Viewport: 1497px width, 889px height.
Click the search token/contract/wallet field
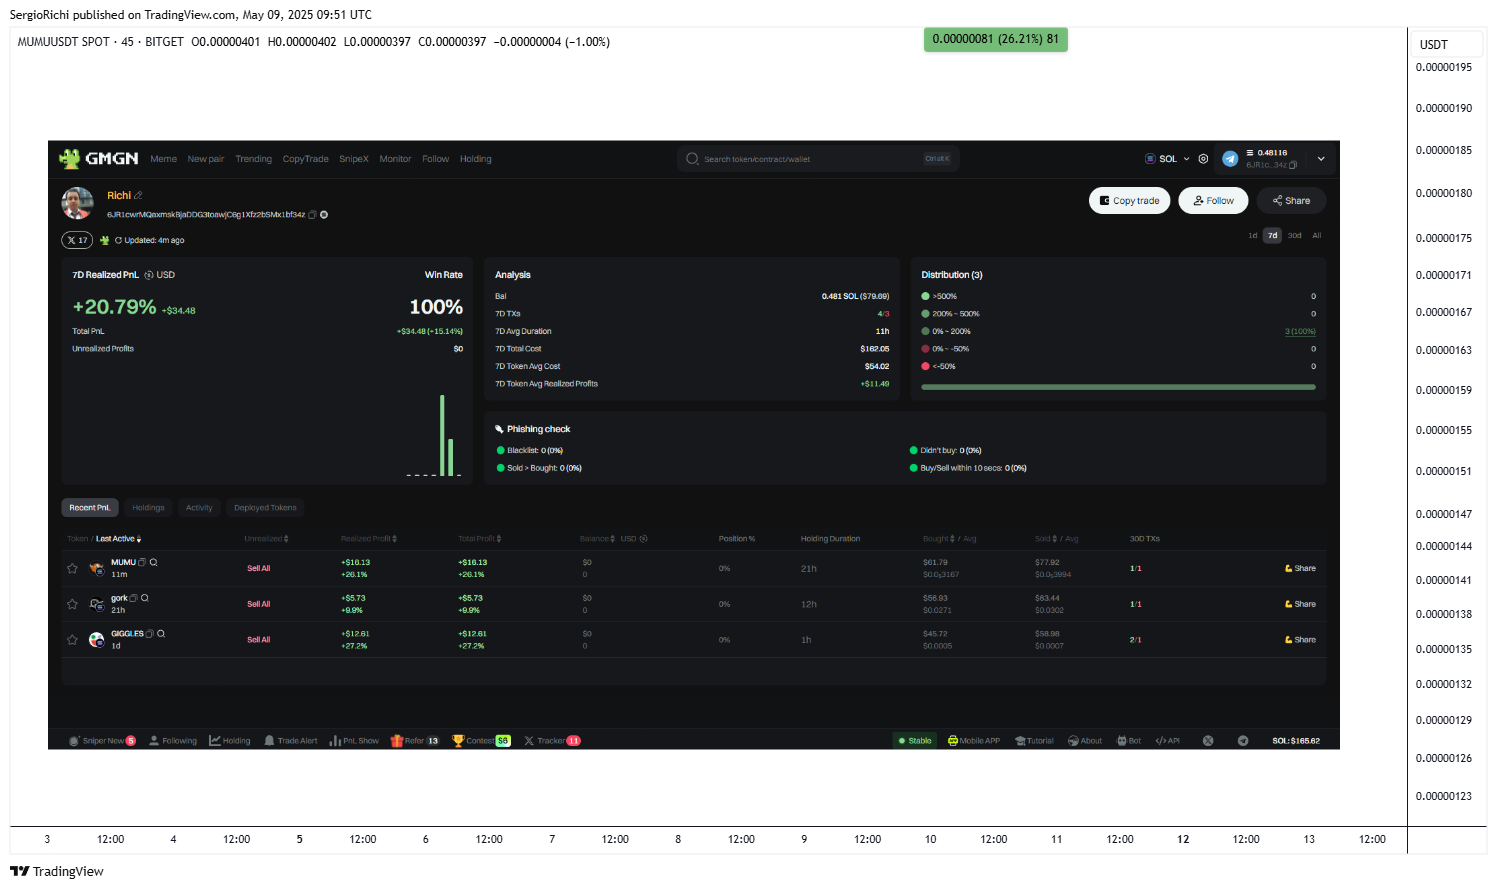[x=818, y=159]
